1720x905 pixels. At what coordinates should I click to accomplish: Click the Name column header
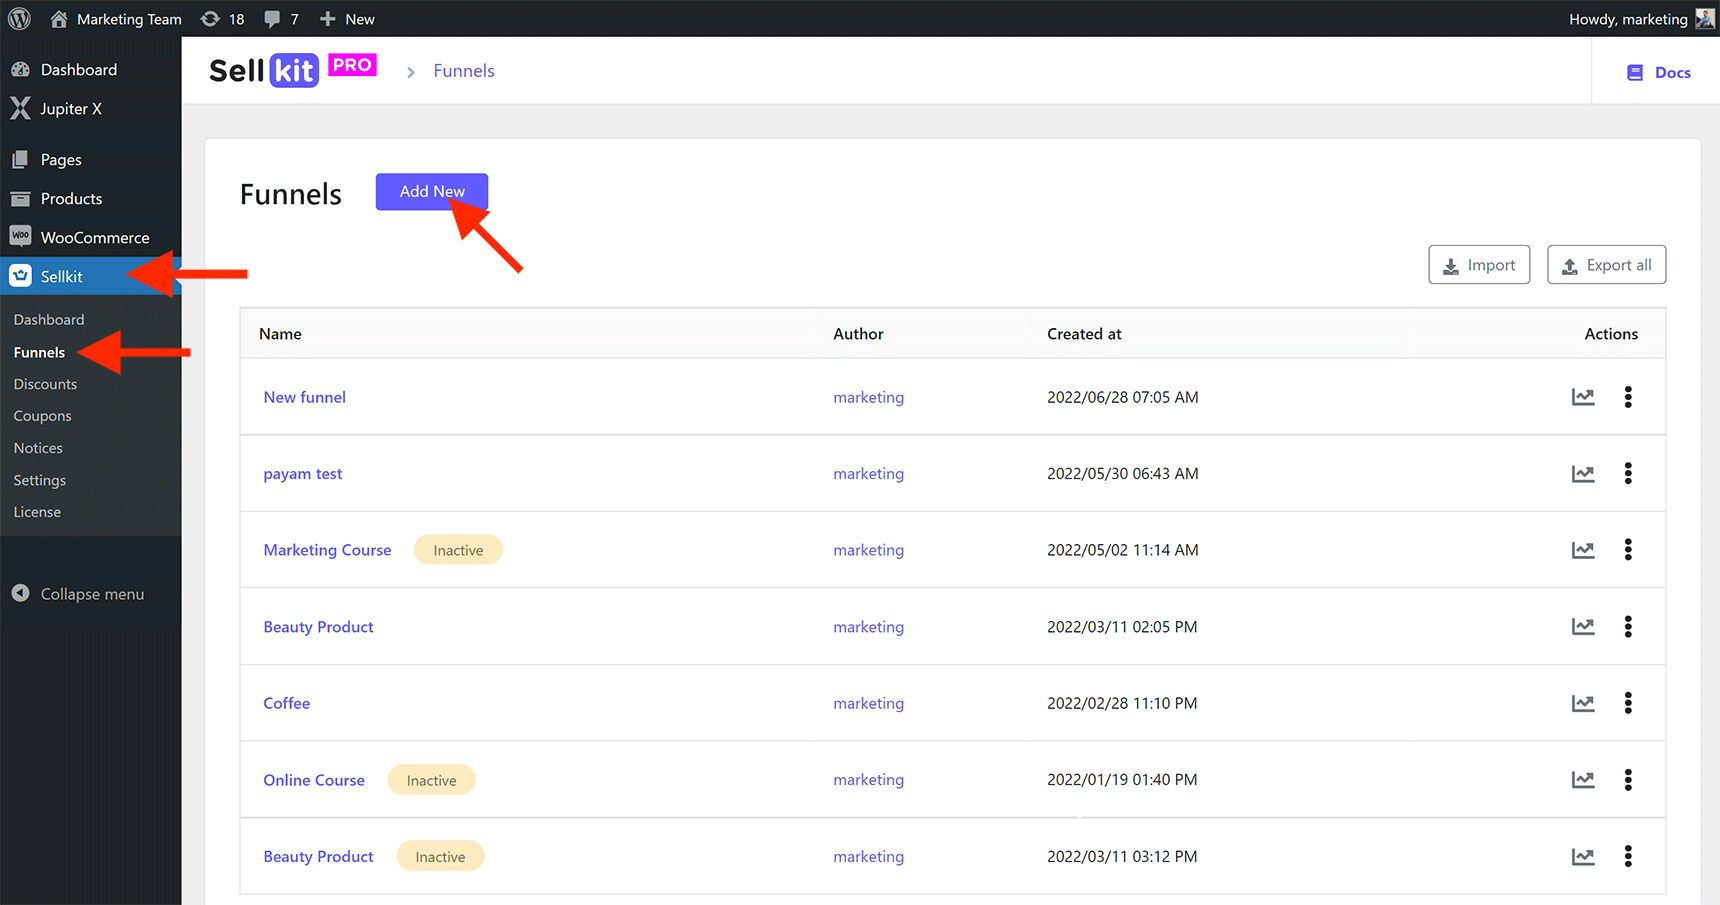(280, 334)
